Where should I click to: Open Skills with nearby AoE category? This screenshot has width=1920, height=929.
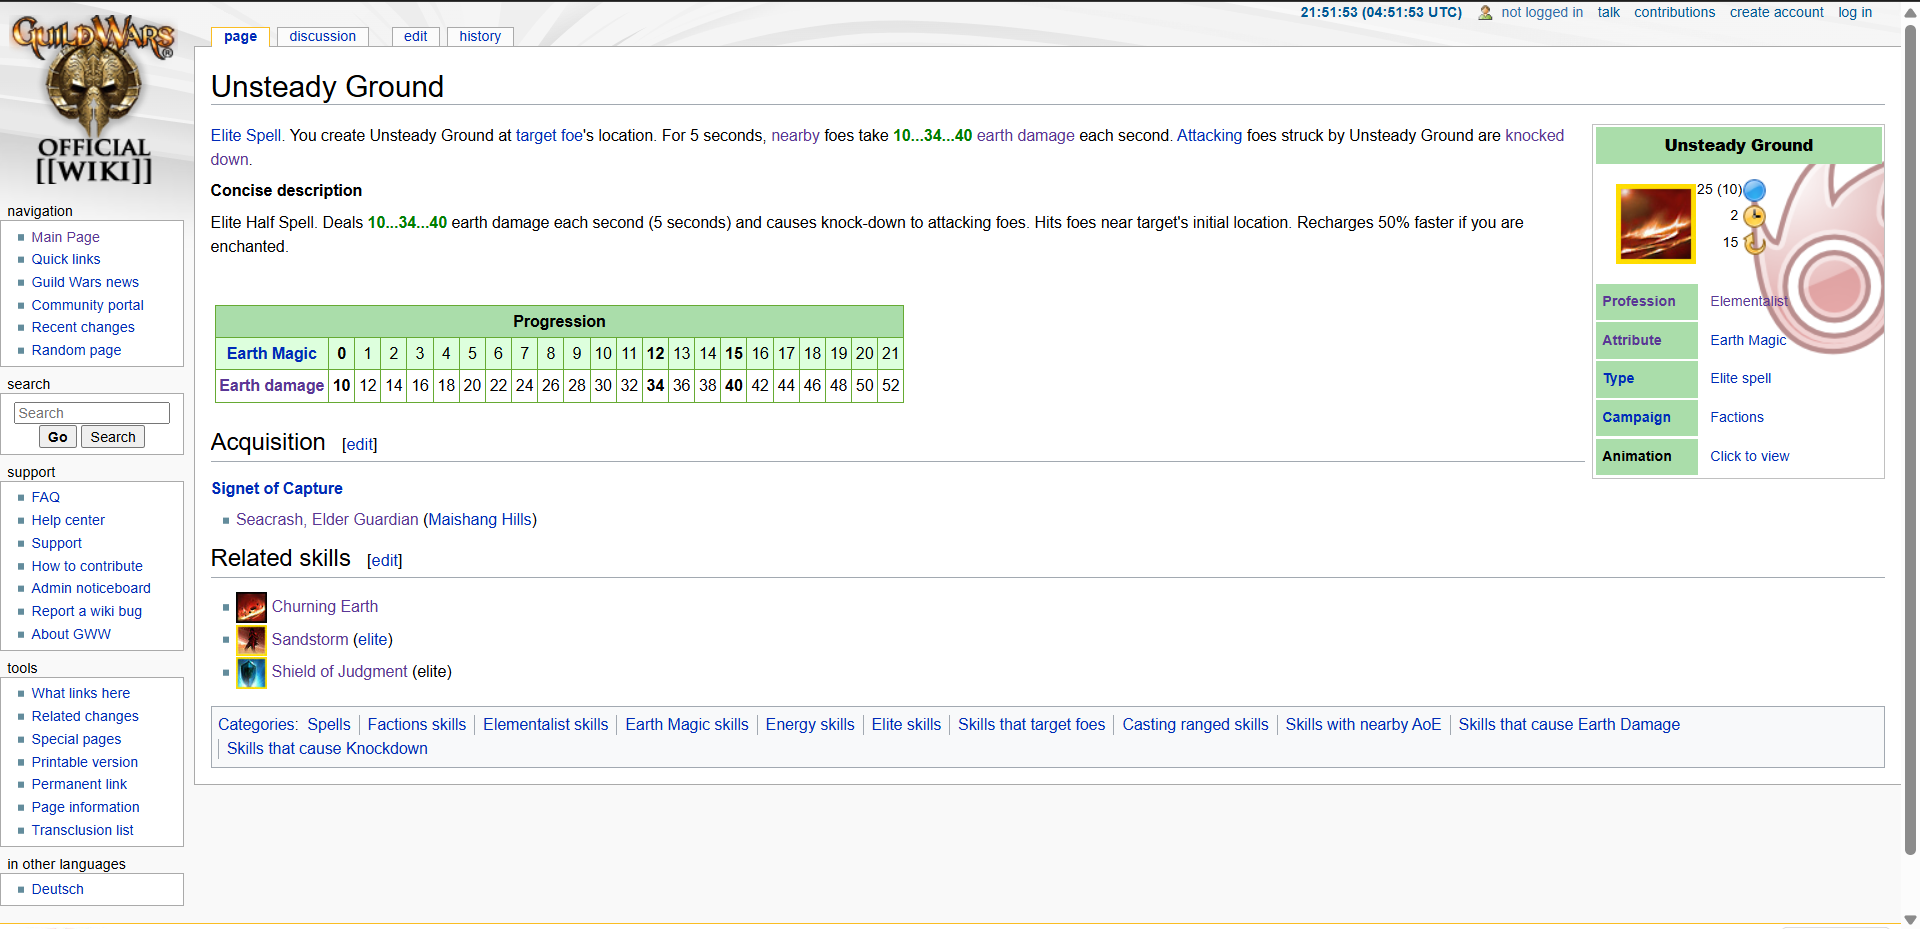(1363, 725)
